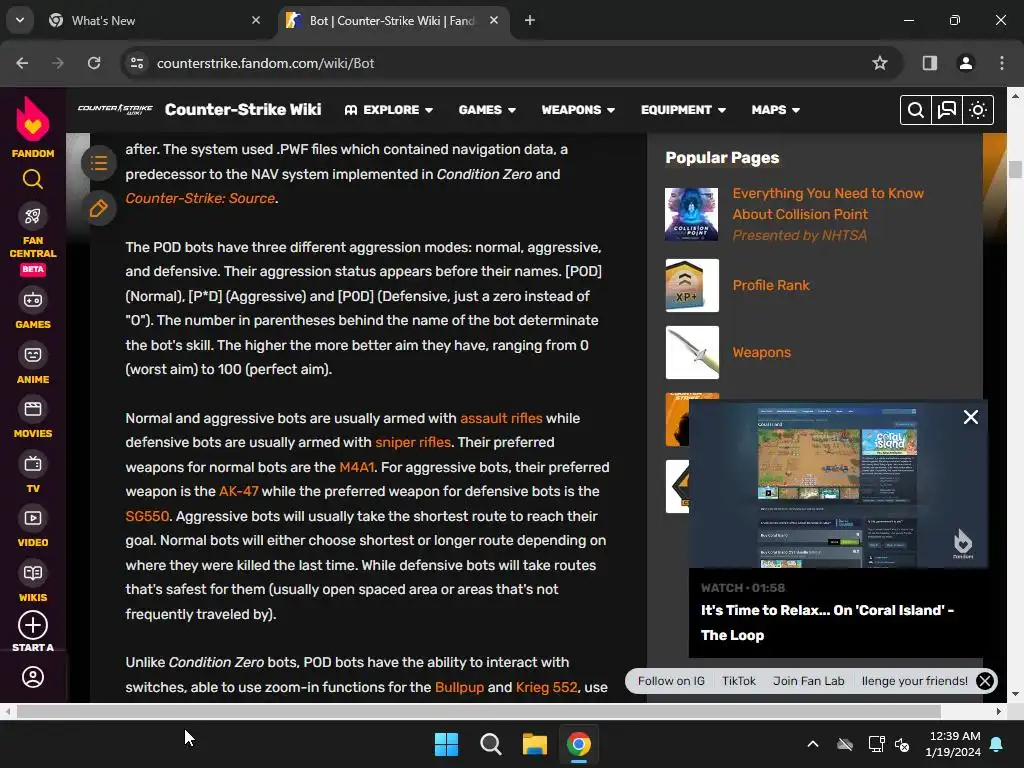1024x768 pixels.
Task: Open Chrome side panel icon
Action: pos(929,63)
